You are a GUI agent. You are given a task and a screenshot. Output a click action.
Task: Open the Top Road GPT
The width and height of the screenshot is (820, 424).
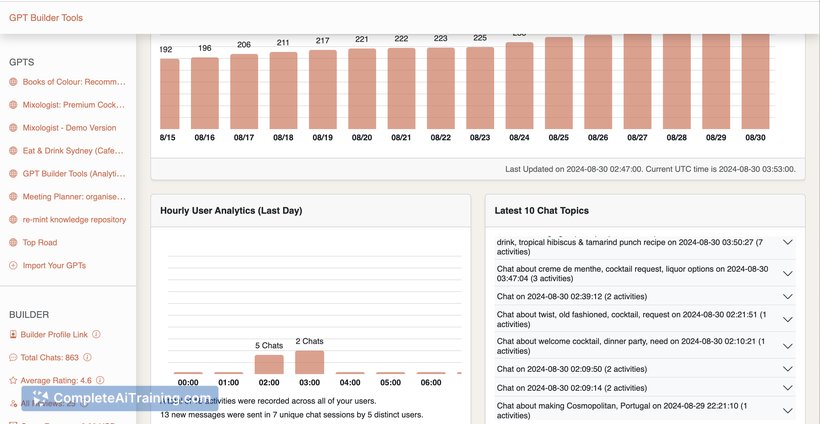pos(40,243)
